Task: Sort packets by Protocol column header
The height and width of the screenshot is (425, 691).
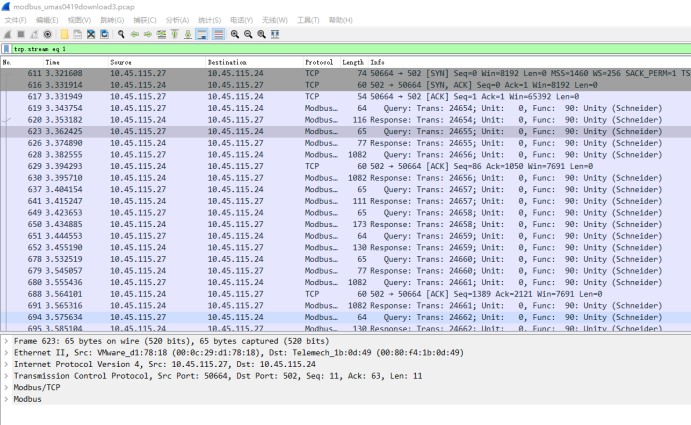Action: tap(318, 62)
